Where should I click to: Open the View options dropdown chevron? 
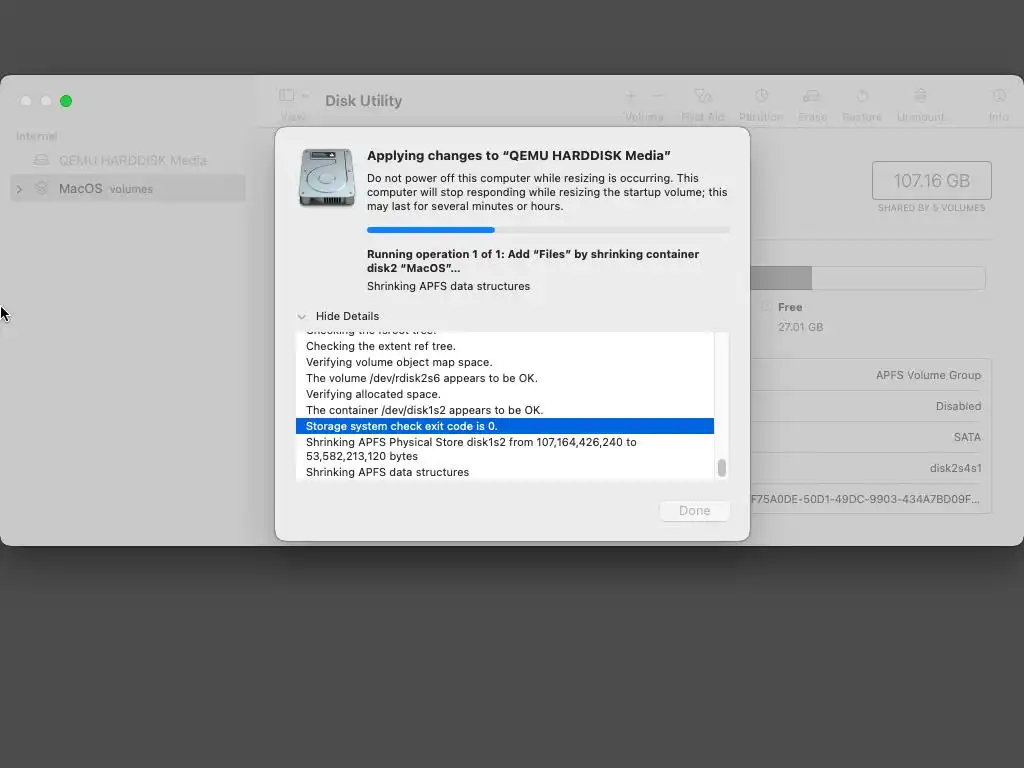tap(305, 96)
